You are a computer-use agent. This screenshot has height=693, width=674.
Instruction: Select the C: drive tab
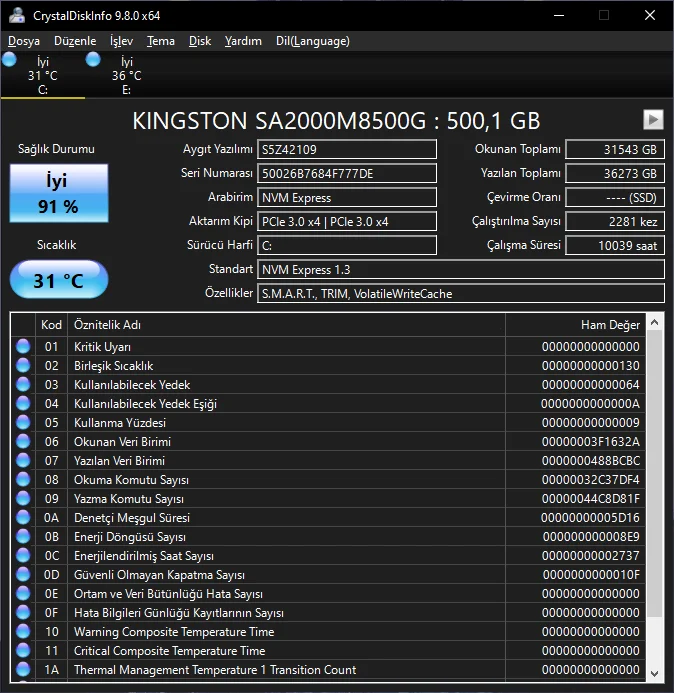tap(43, 75)
